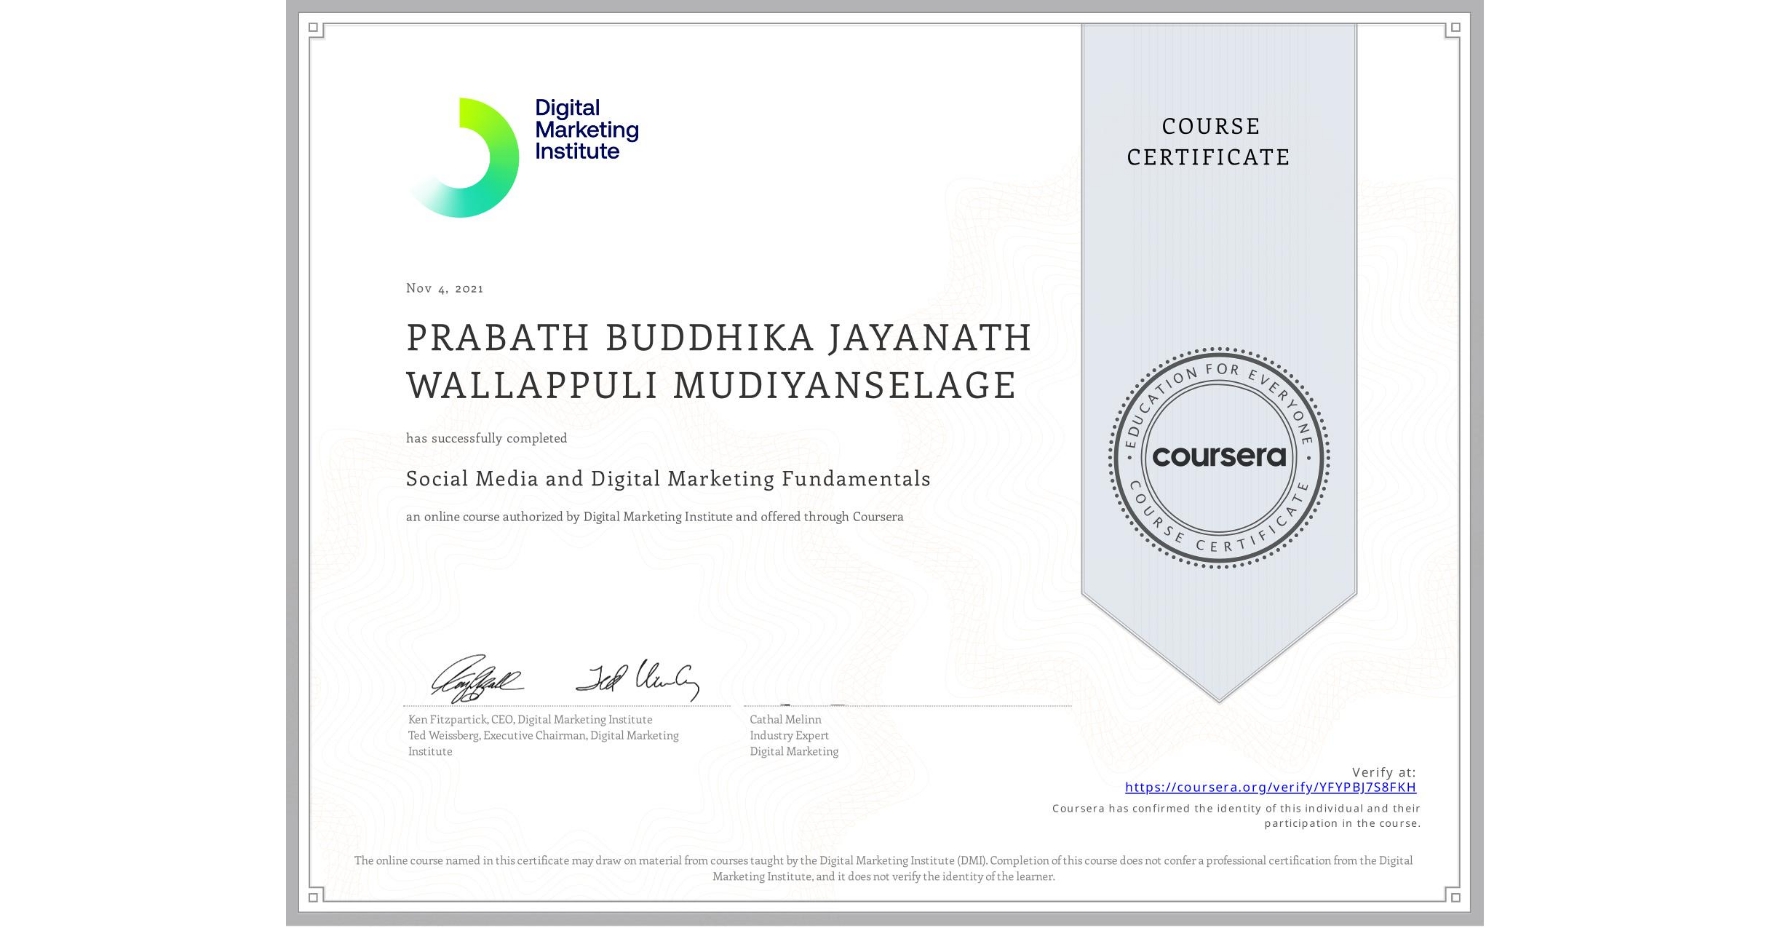Click Ken Fitzpatrick's signature
The width and height of the screenshot is (1772, 928).
click(477, 678)
